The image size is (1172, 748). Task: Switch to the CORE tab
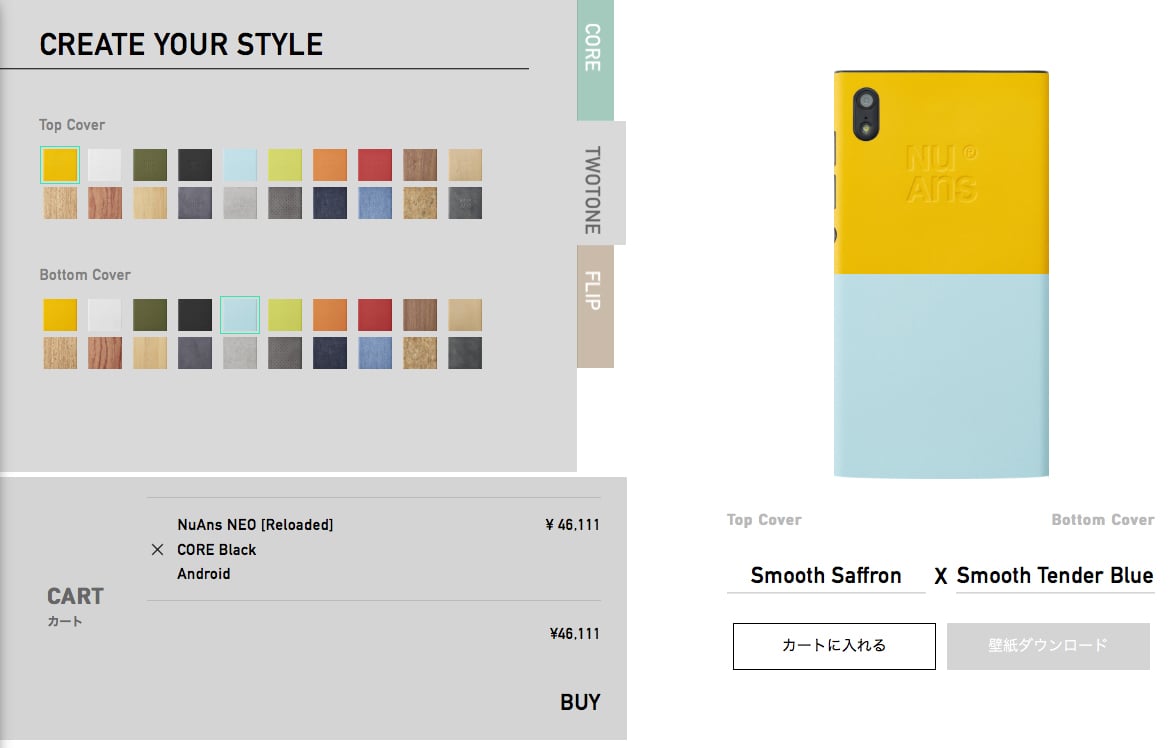coord(594,60)
